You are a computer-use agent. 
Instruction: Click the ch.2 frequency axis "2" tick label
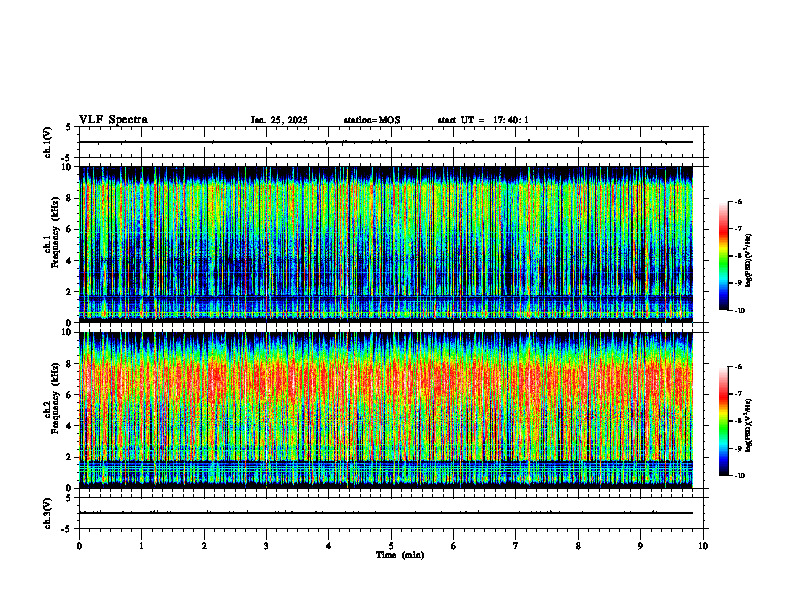[69, 457]
